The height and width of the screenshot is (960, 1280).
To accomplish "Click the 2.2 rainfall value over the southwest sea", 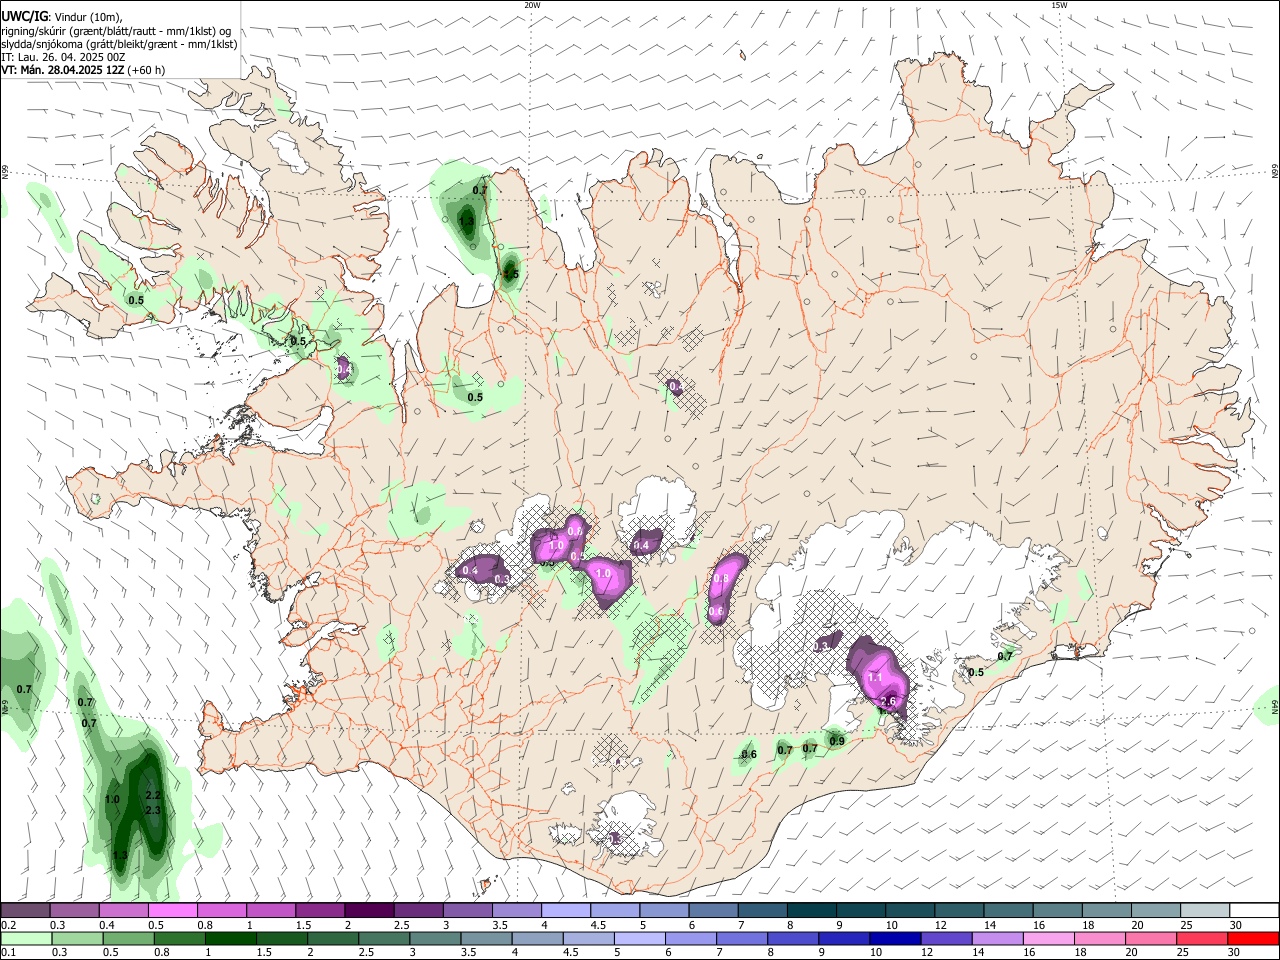I will point(153,795).
